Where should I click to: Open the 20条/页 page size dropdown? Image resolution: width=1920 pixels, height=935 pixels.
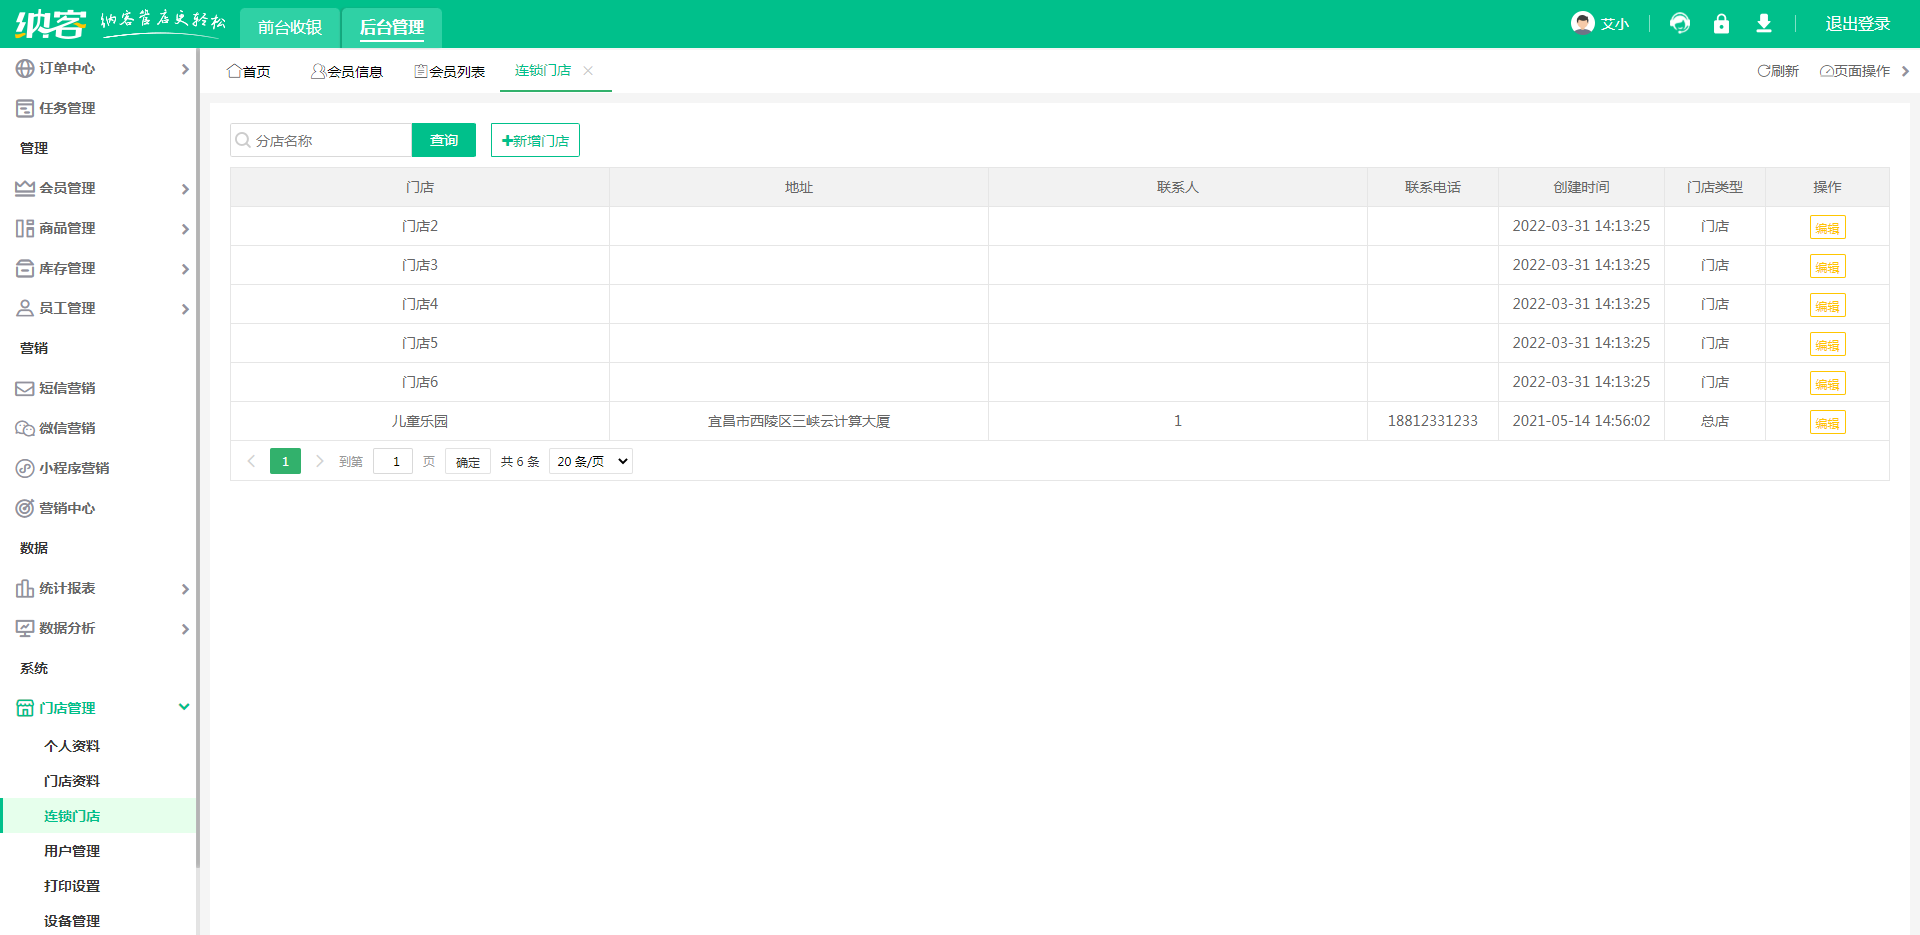(x=590, y=461)
